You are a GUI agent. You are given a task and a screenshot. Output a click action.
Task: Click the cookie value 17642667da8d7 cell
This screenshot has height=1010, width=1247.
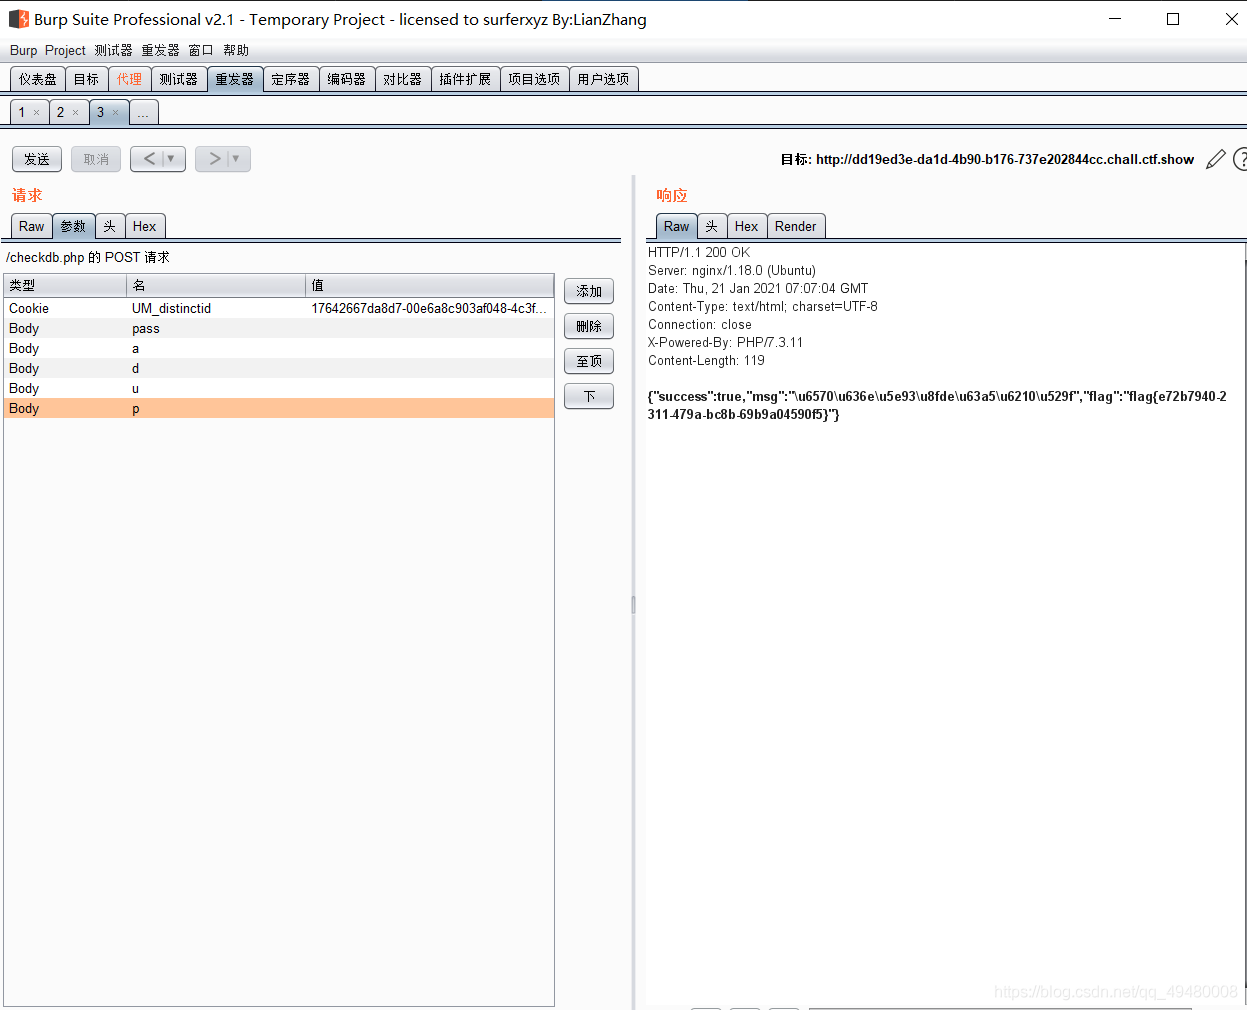tap(429, 308)
